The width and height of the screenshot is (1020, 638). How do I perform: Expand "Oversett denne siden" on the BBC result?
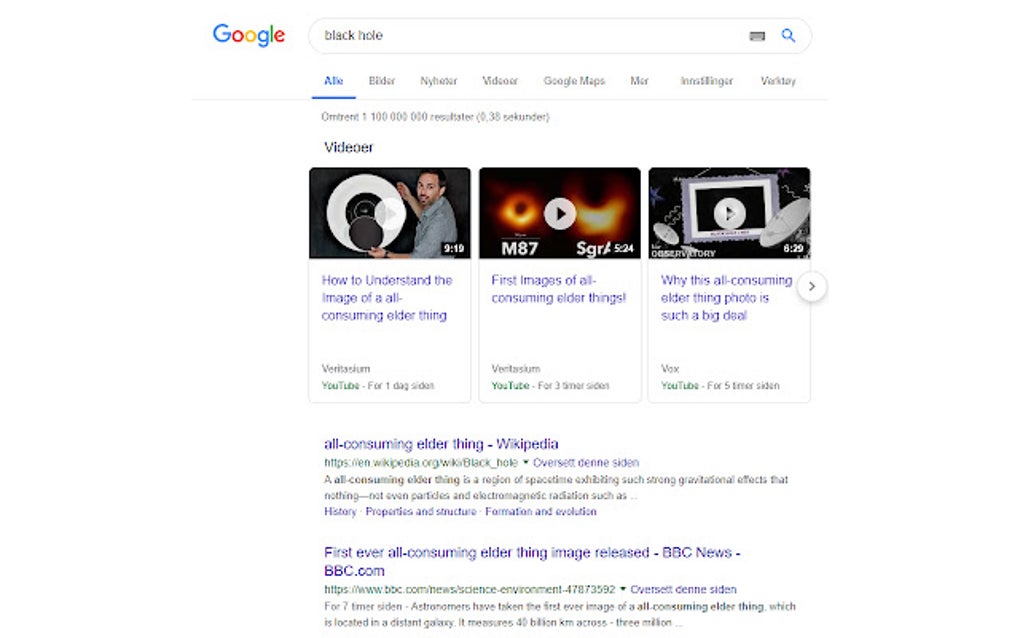680,589
